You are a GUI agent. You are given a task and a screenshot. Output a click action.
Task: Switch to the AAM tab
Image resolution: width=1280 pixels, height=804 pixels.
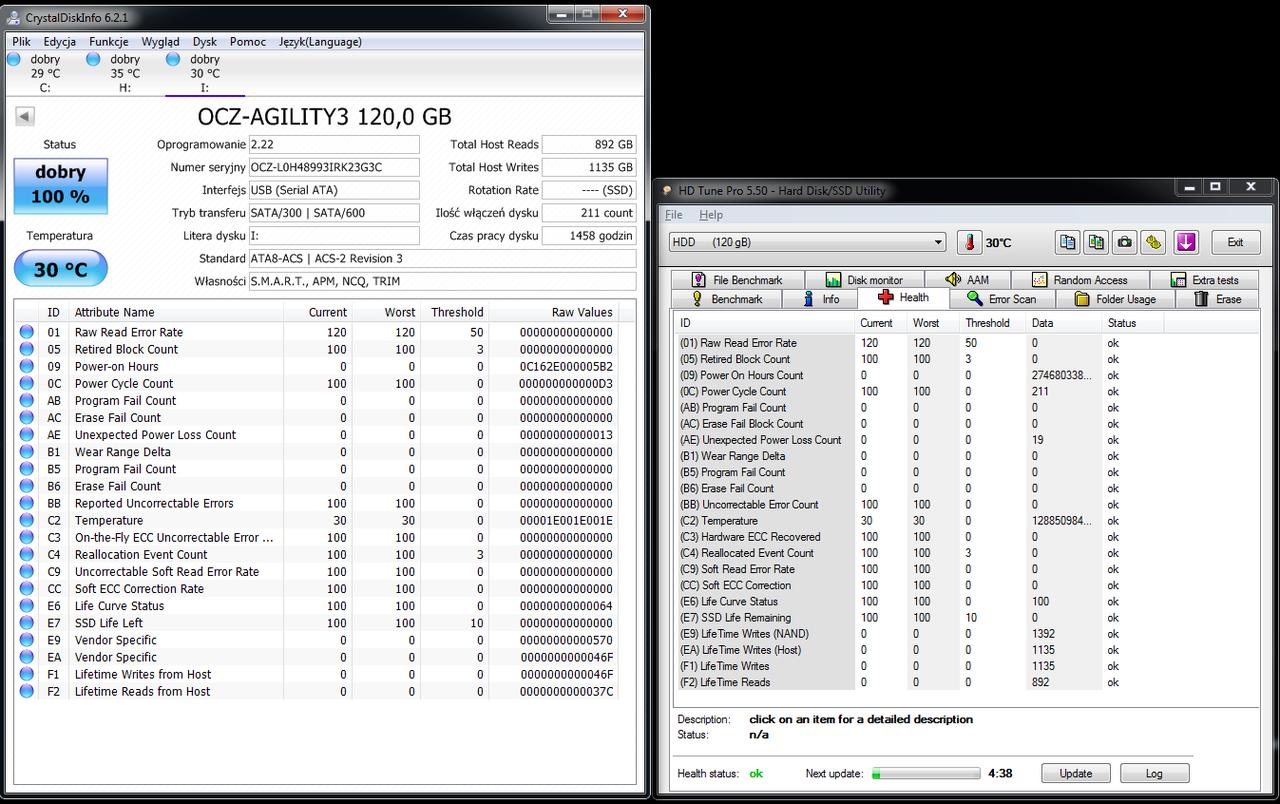[967, 280]
